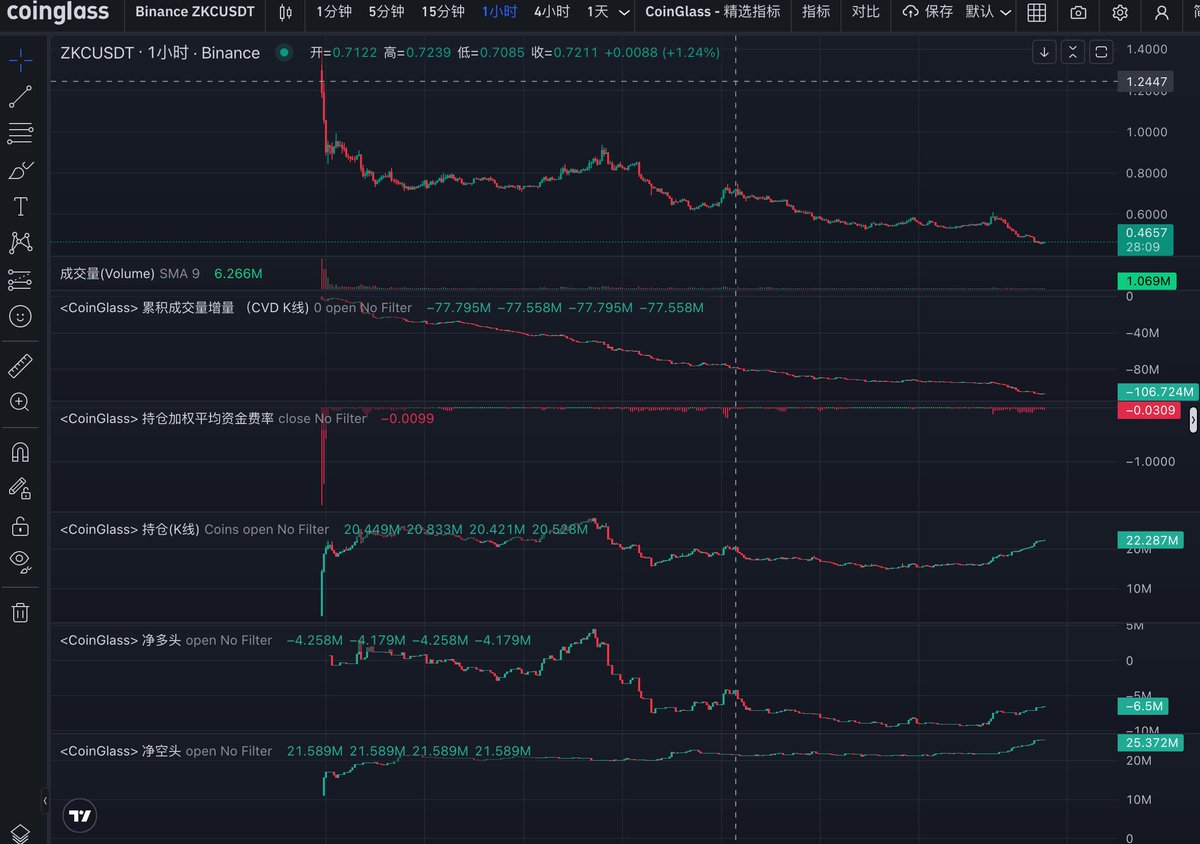Open CoinGlass - 精选指标 list
The image size is (1200, 844).
point(713,12)
